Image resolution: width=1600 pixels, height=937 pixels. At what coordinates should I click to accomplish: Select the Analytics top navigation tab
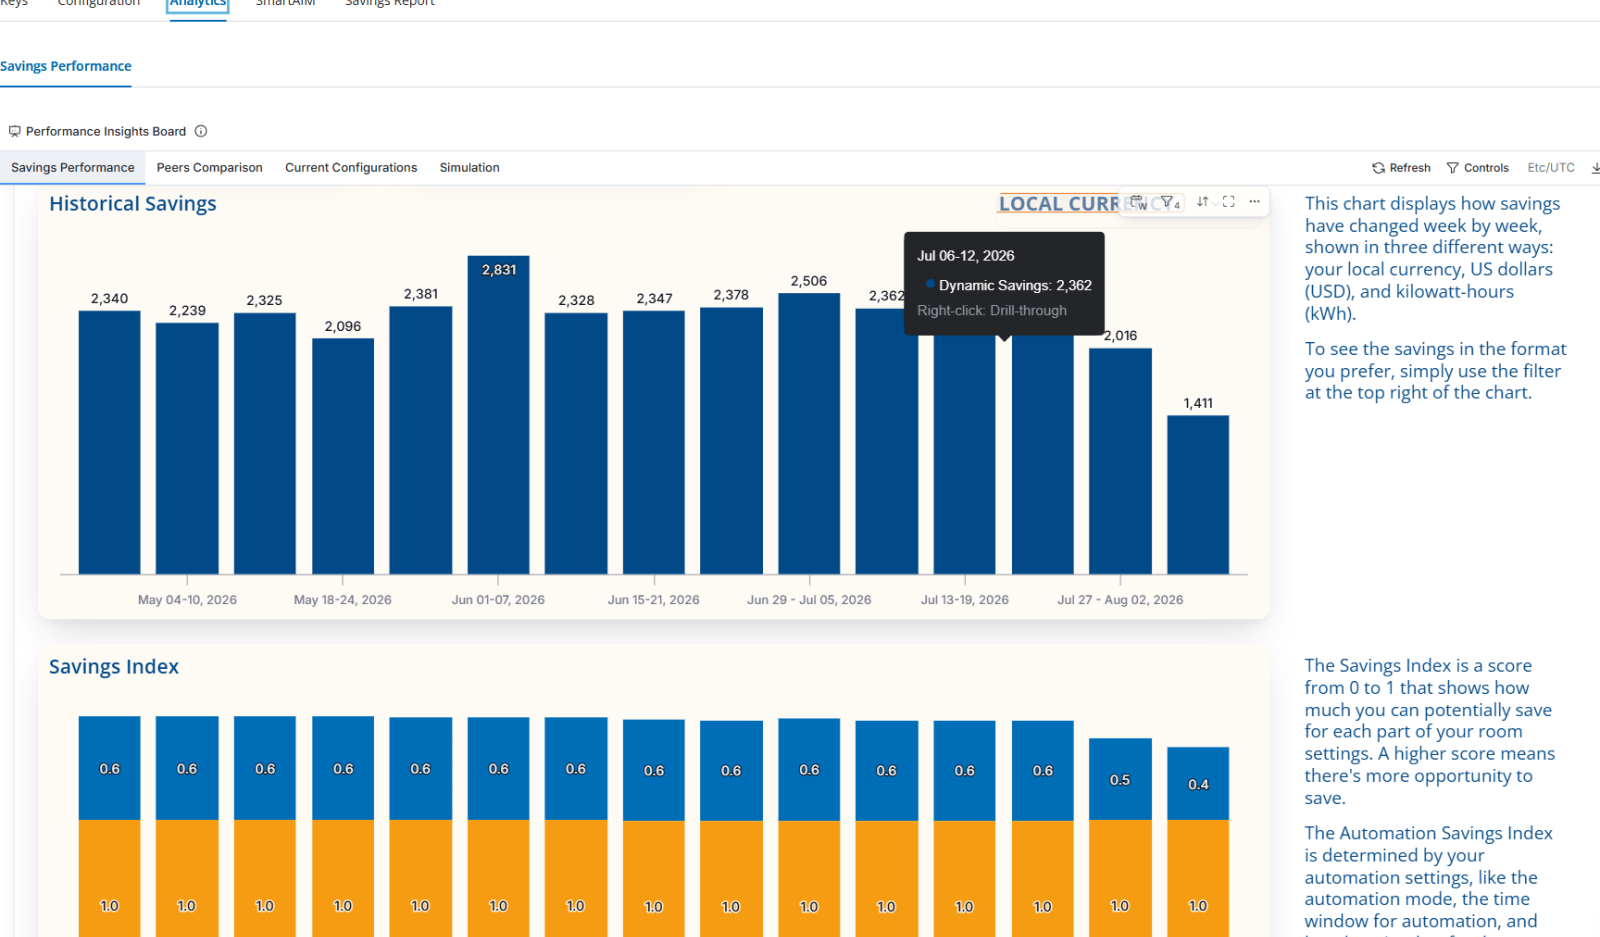pos(198,4)
